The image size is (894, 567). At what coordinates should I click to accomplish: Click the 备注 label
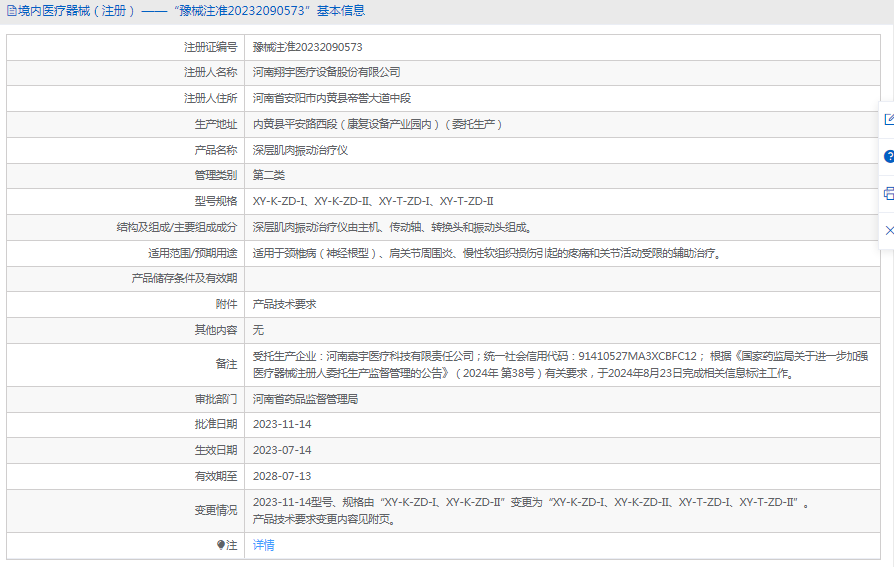226,364
